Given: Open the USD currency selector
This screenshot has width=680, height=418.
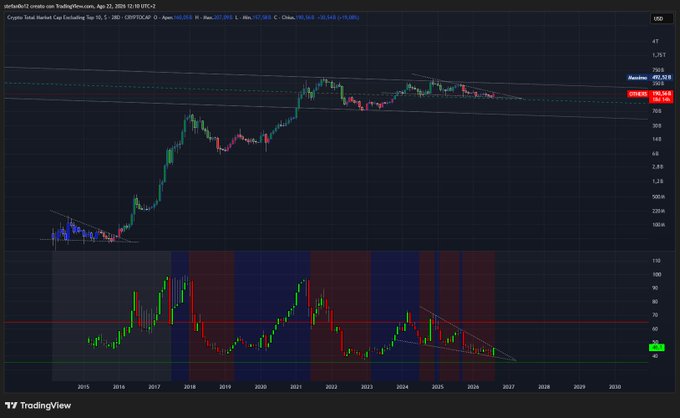Looking at the screenshot, I should (x=661, y=19).
